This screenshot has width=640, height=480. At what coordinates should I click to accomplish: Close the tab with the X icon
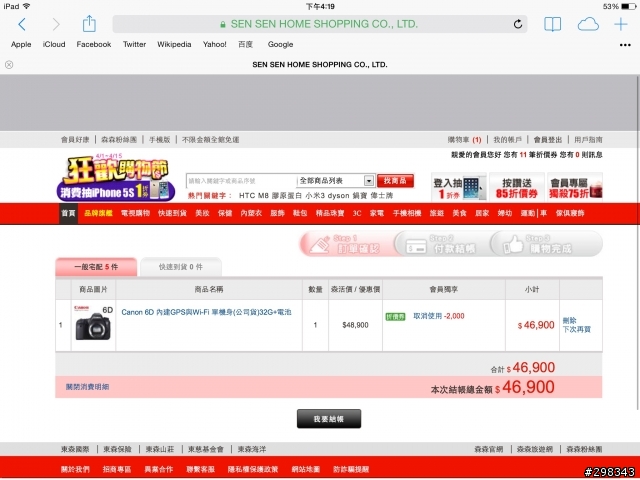(x=9, y=64)
